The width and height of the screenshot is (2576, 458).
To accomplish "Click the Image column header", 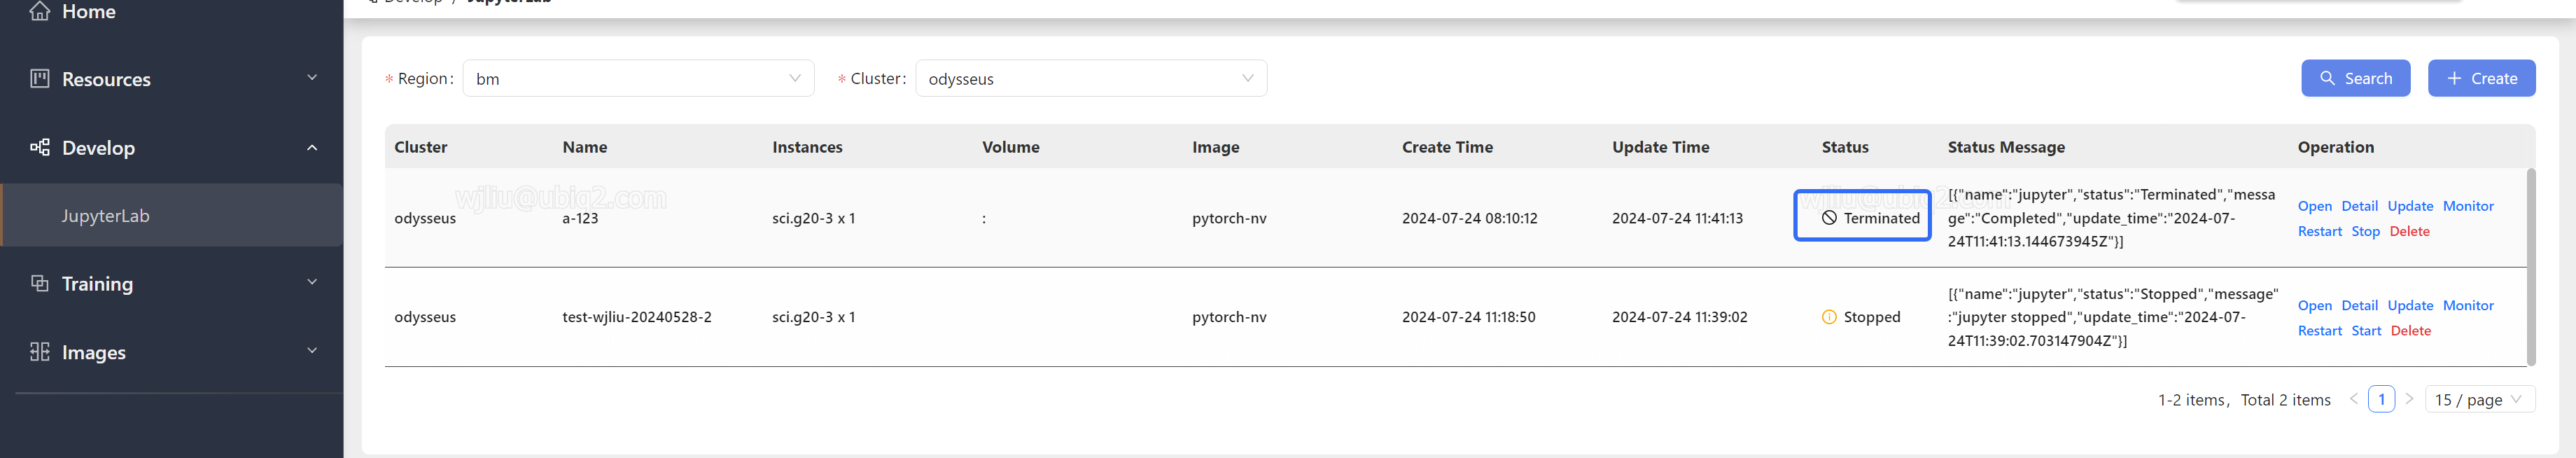I will (1215, 147).
